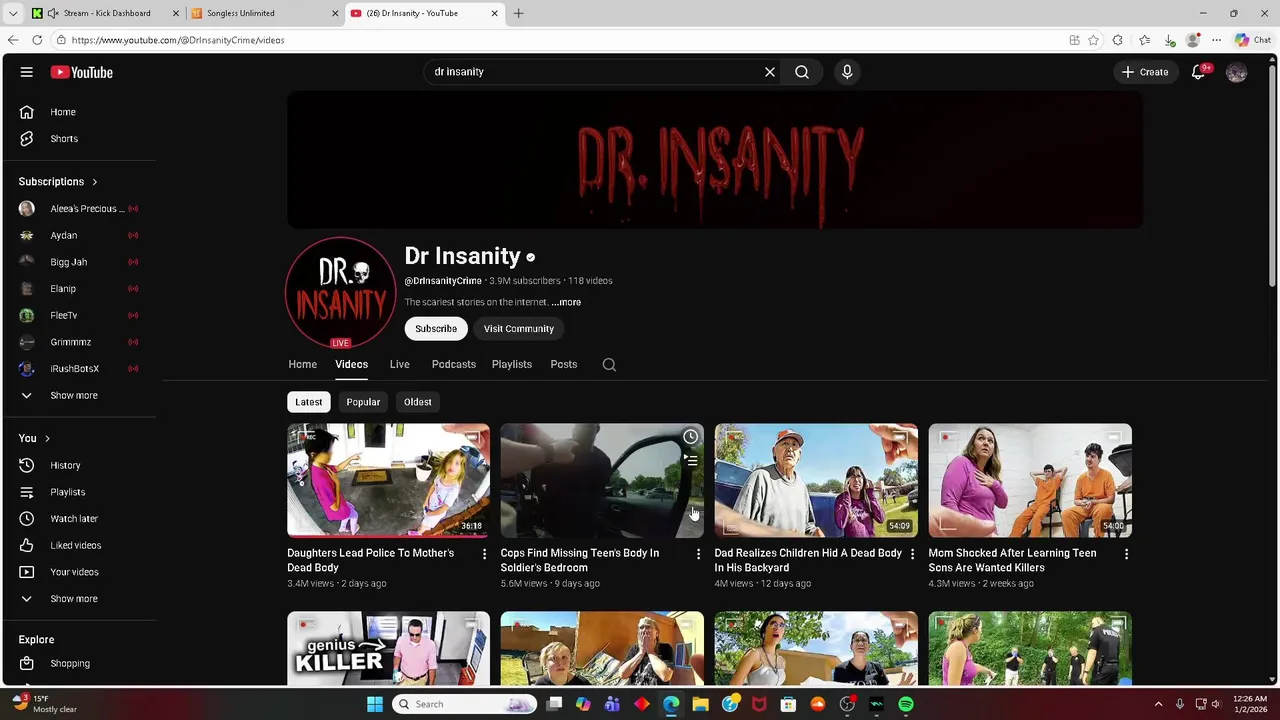Search within the channel using magnifier
Image resolution: width=1280 pixels, height=720 pixels.
609,365
